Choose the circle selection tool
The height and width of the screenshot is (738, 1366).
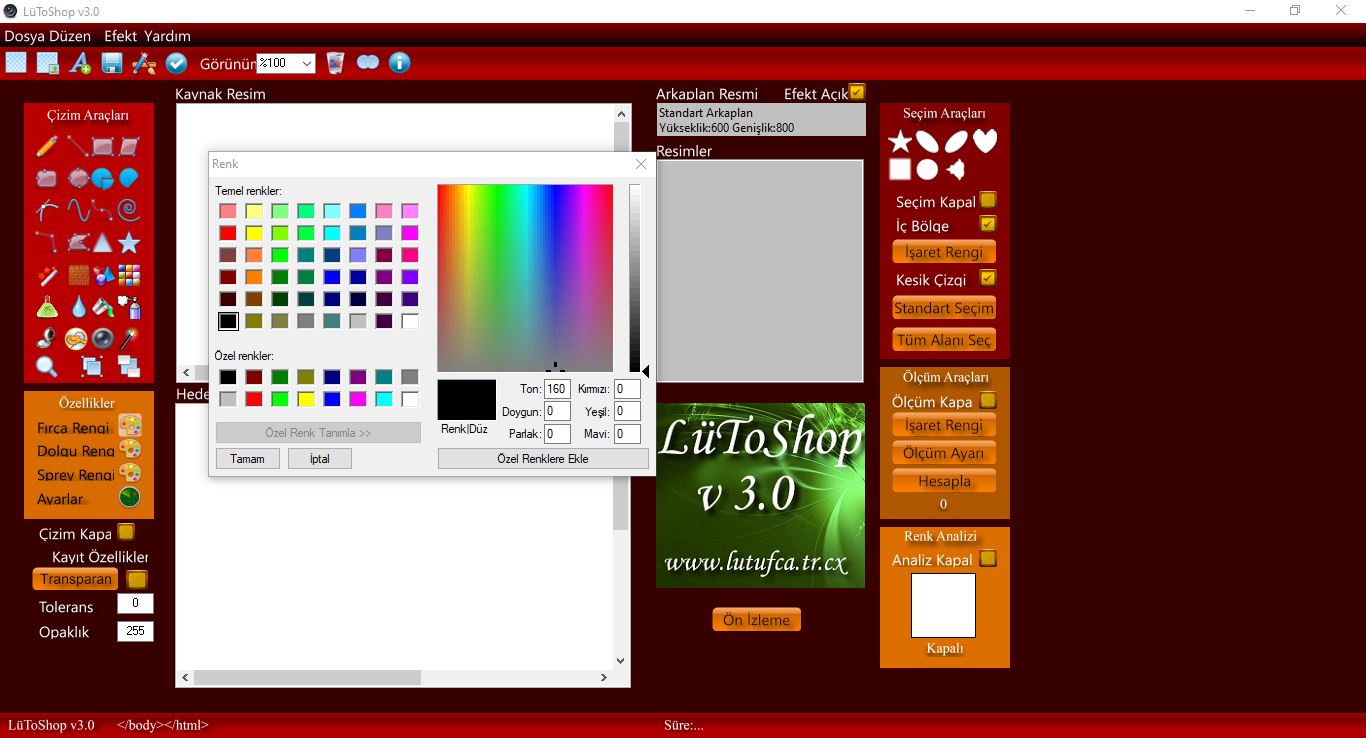tap(928, 169)
